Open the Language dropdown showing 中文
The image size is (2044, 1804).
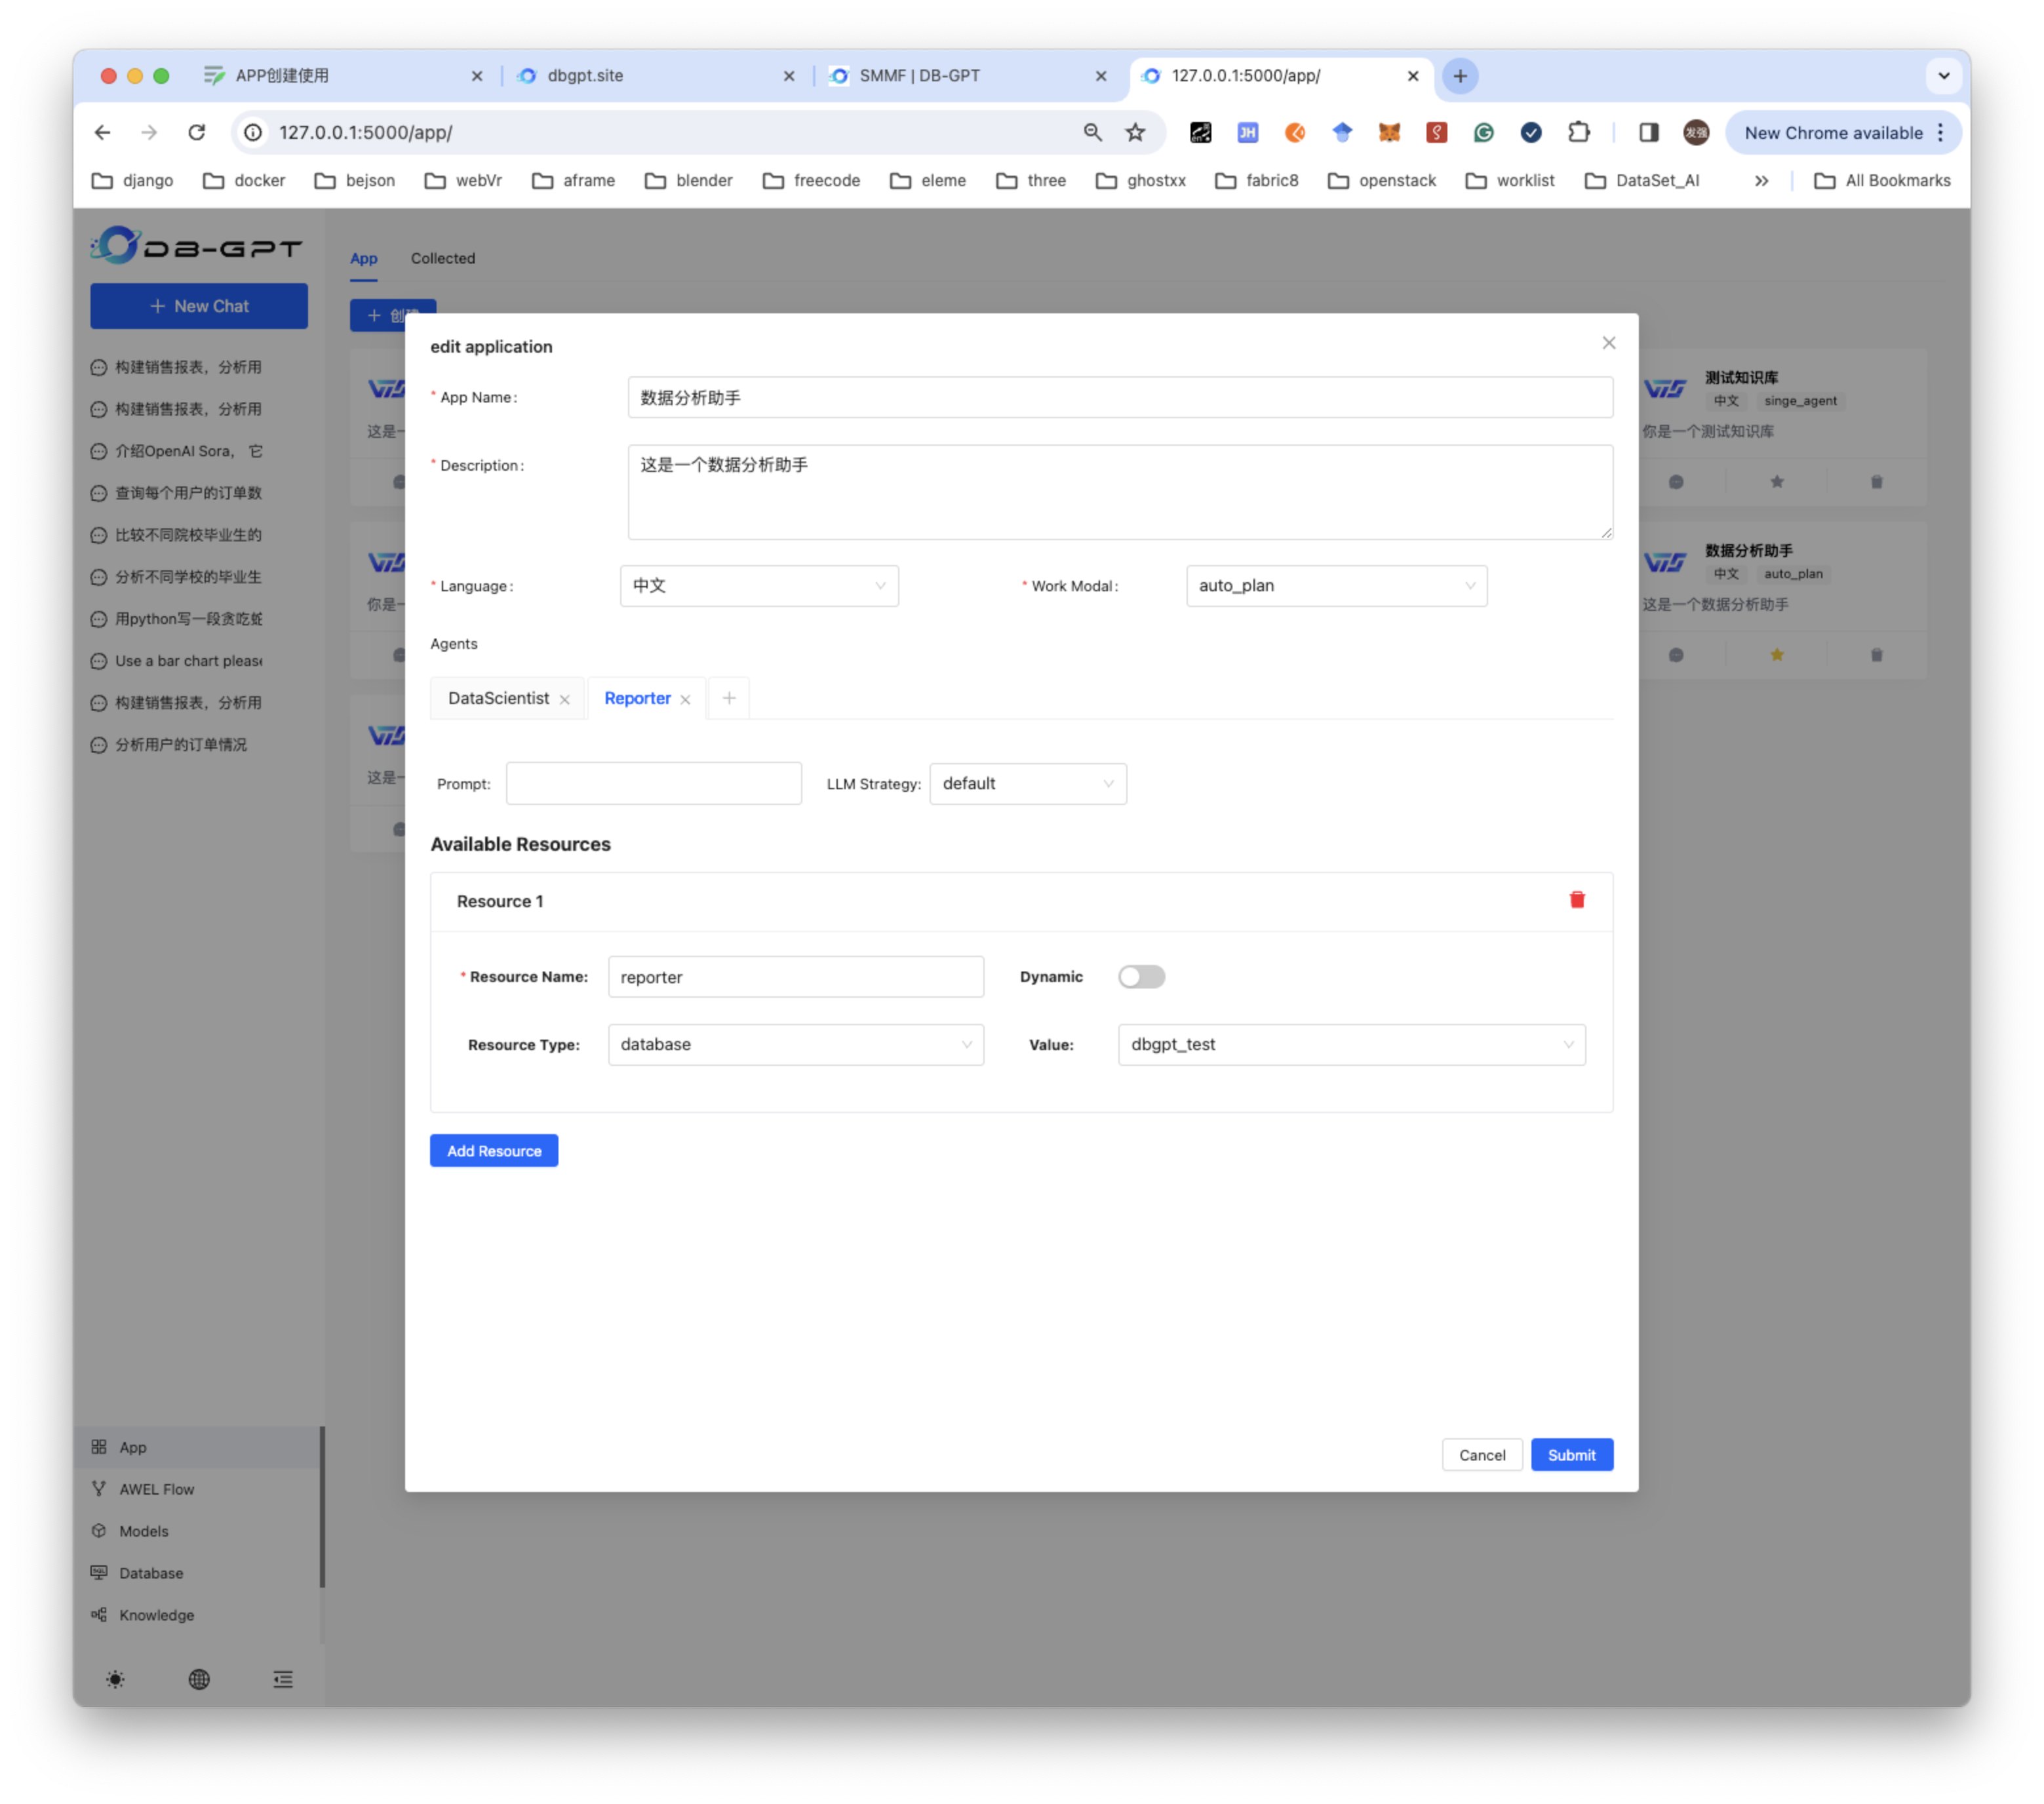[759, 586]
